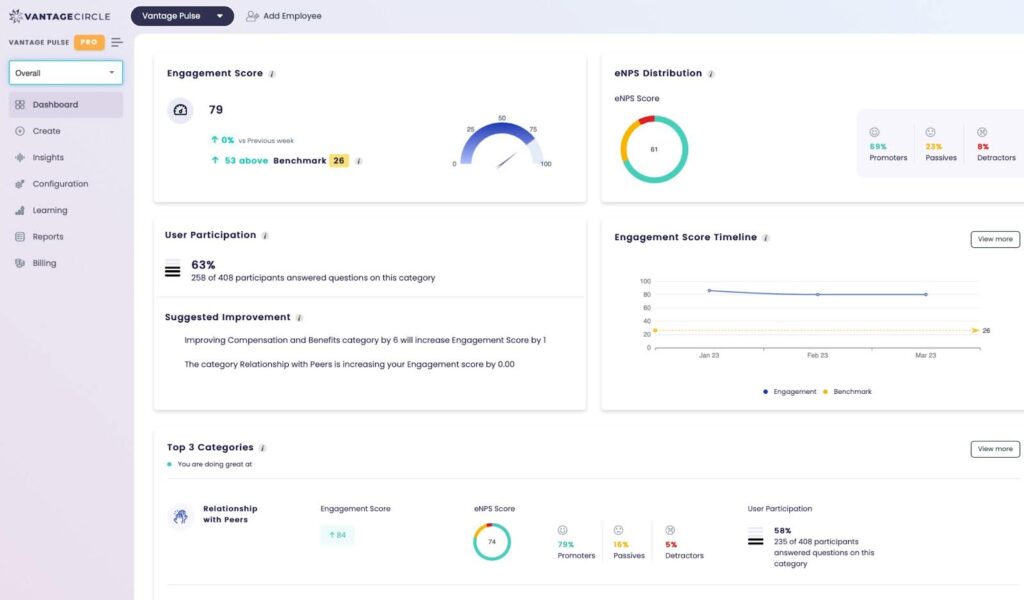Click the Vantage Circle logo
Screen dimensions: 1024x600
click(58, 16)
